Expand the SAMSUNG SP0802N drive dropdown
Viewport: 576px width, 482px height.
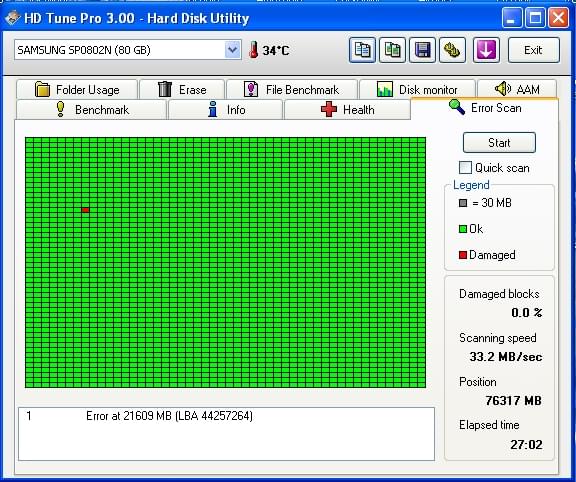pyautogui.click(x=232, y=50)
